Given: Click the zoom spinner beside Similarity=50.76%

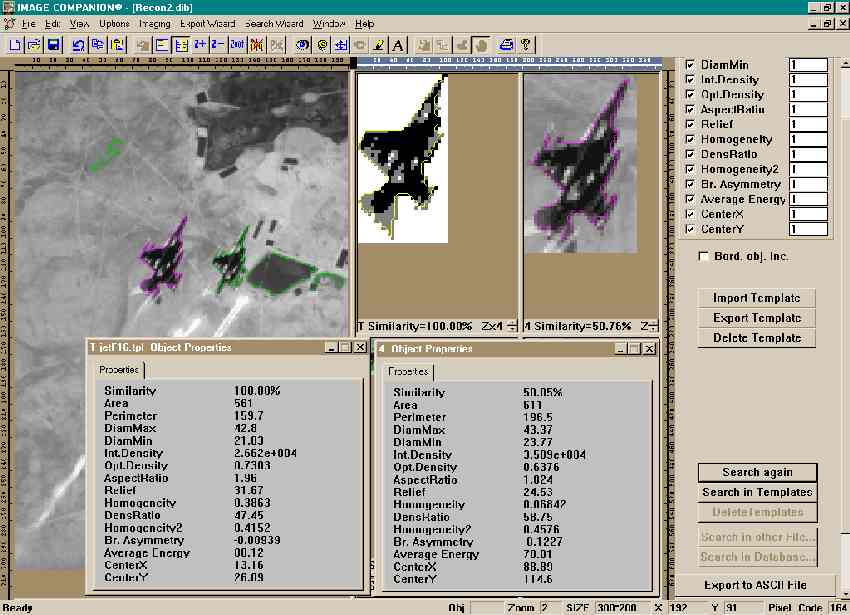Looking at the screenshot, I should click(654, 326).
